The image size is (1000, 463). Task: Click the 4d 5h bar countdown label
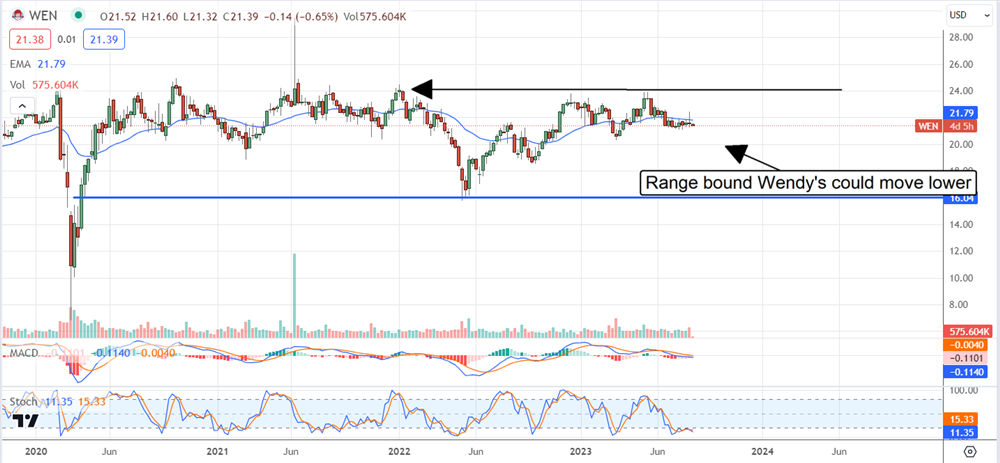click(960, 126)
